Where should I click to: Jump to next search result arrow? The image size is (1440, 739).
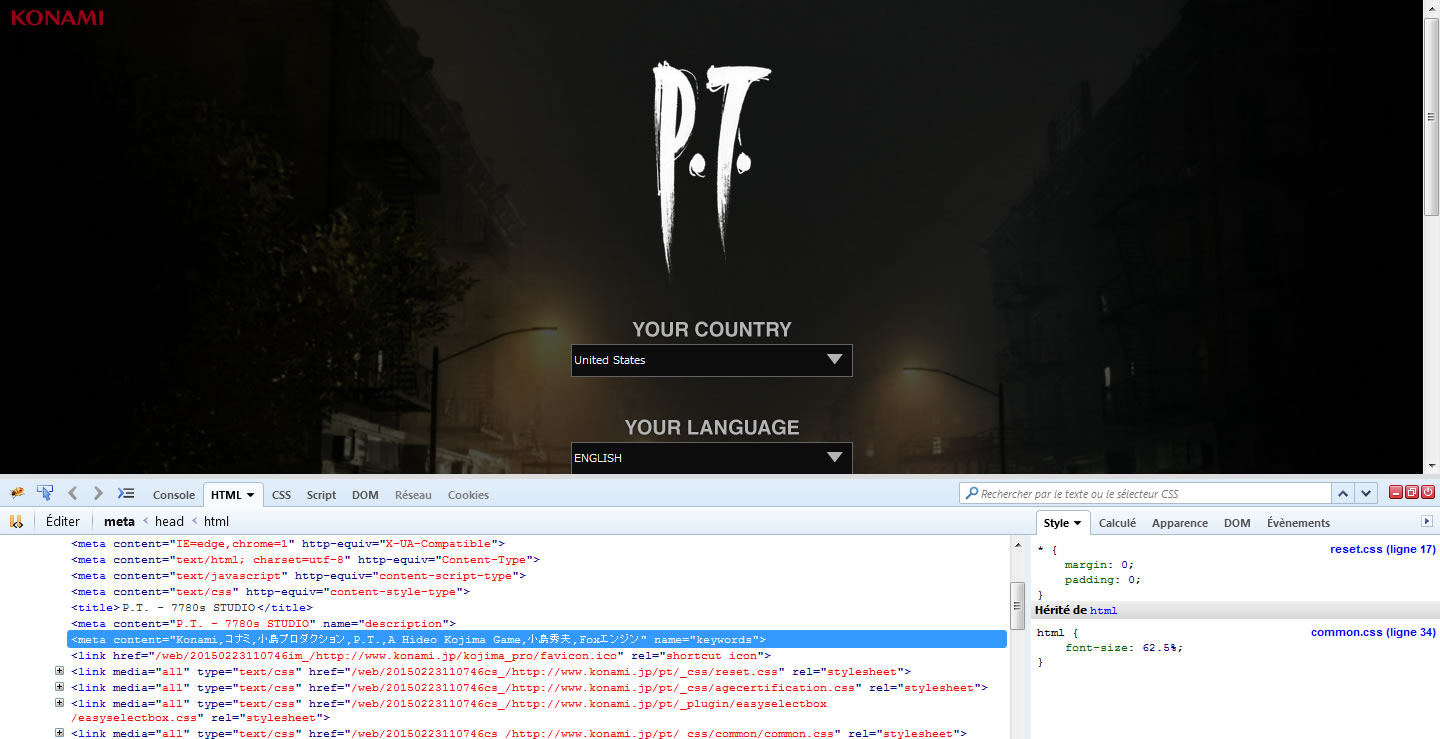[x=1367, y=494]
